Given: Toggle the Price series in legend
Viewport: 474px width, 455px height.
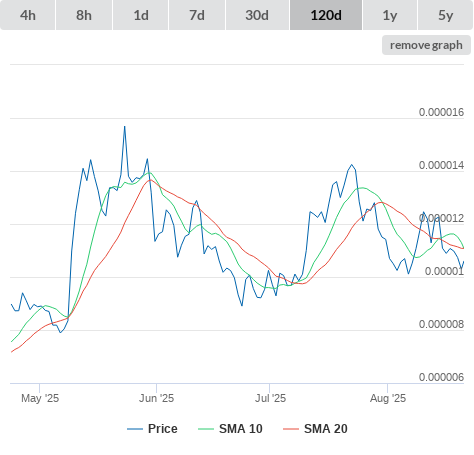Looking at the screenshot, I should [163, 429].
